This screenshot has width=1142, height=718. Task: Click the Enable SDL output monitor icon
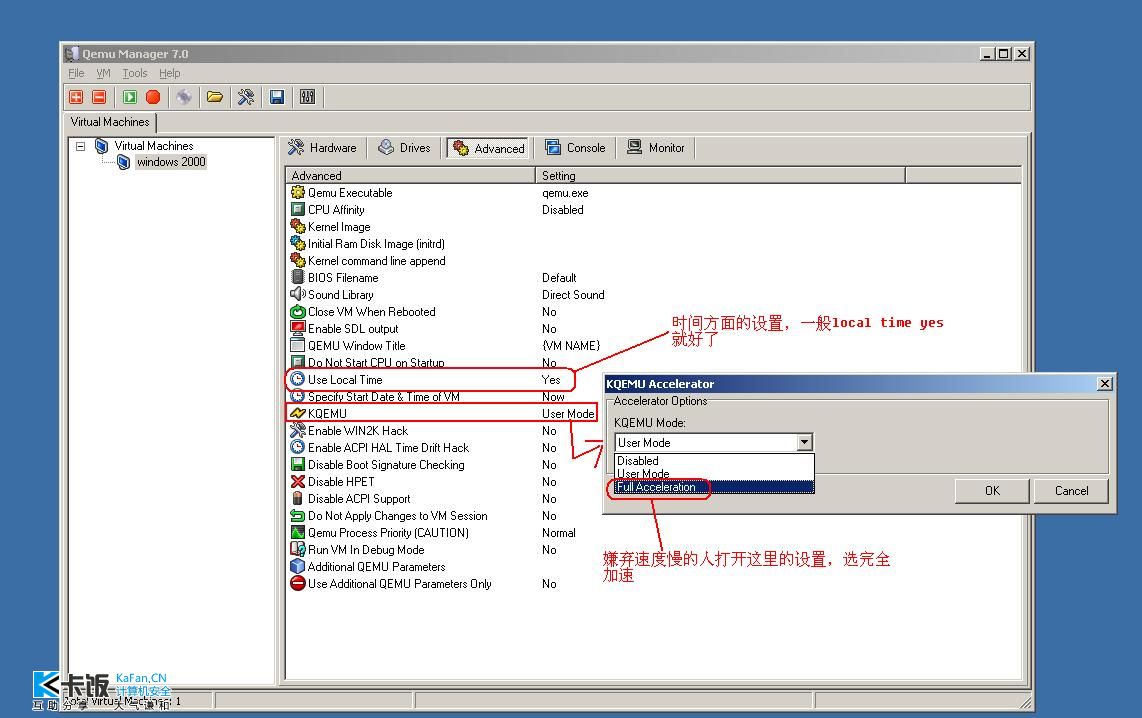point(298,328)
